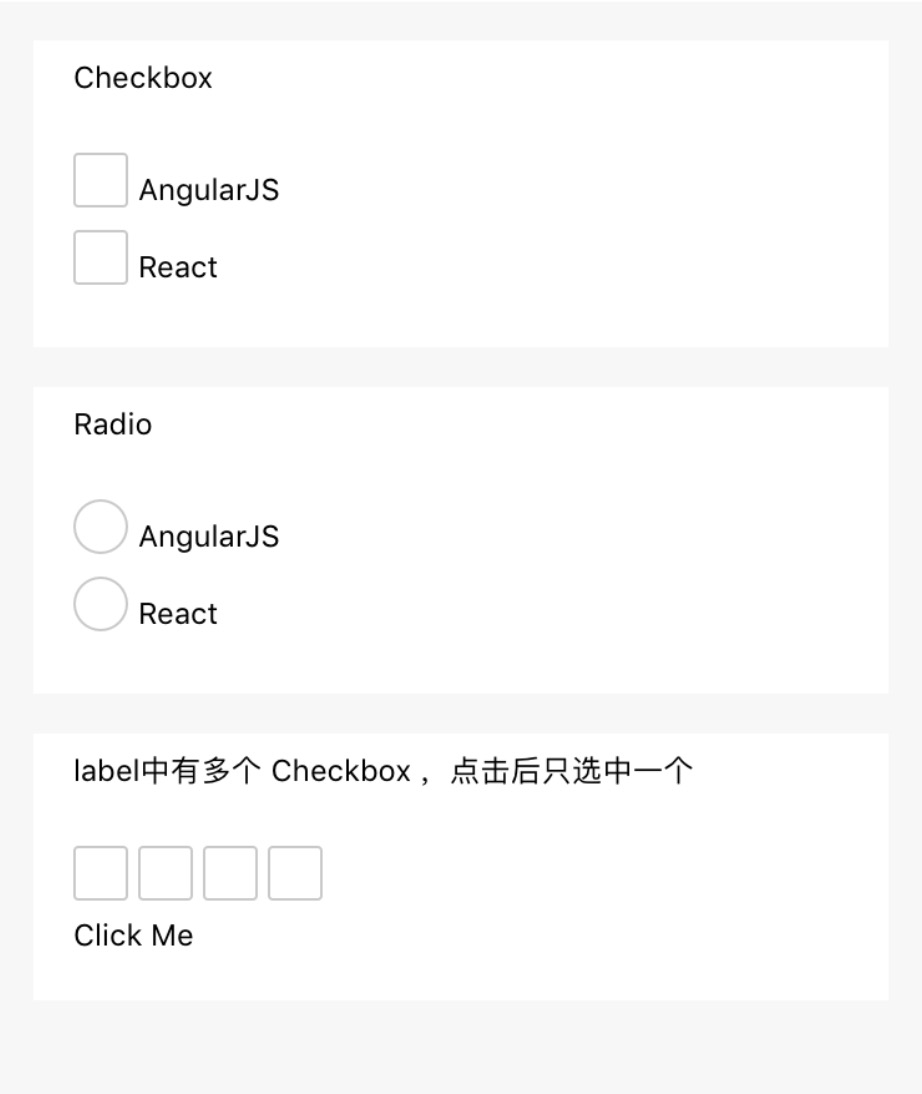Click the gray page background below the last card
The height and width of the screenshot is (1094, 922).
[x=460, y=1050]
